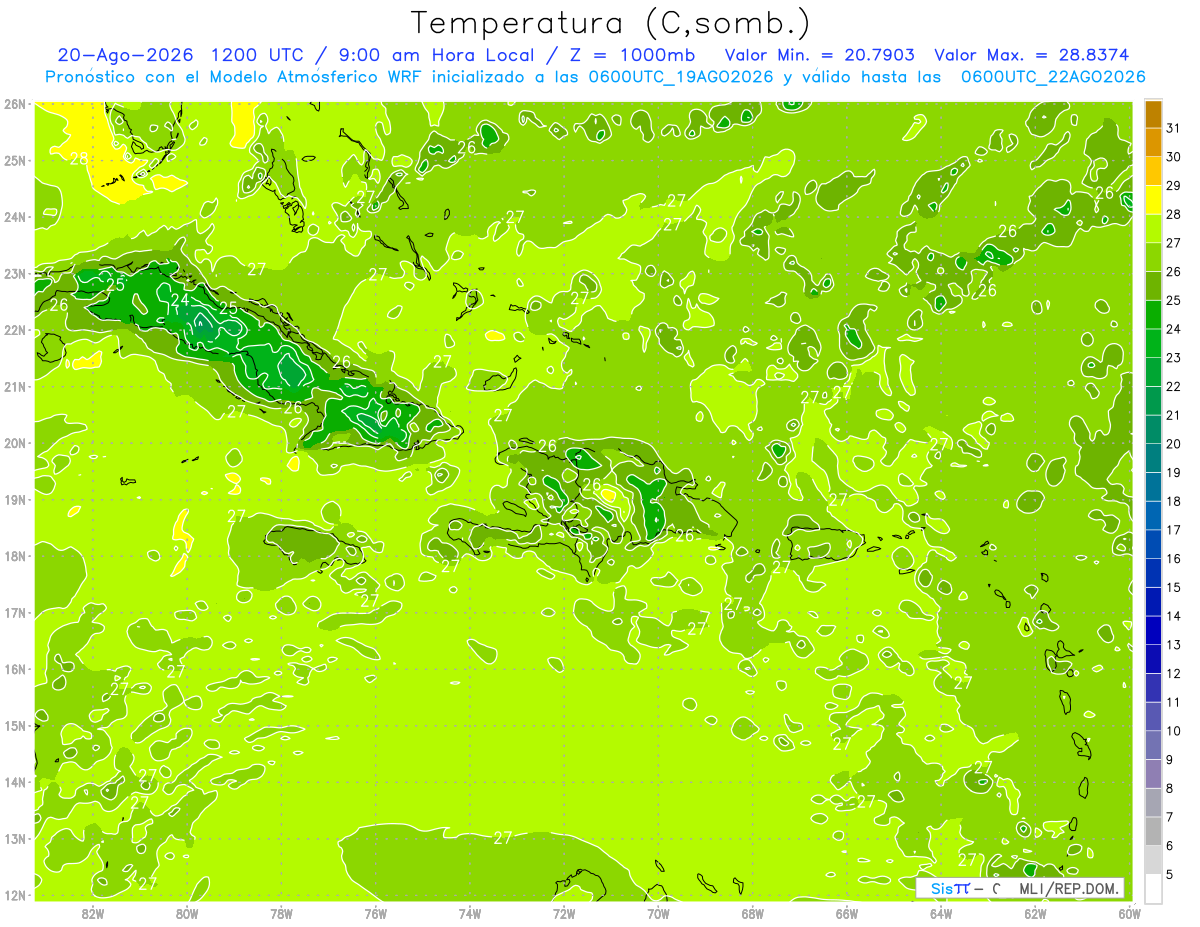Screen dimensions: 1200x927
Task: Click the 24 contour label over Cuba
Action: (x=180, y=299)
